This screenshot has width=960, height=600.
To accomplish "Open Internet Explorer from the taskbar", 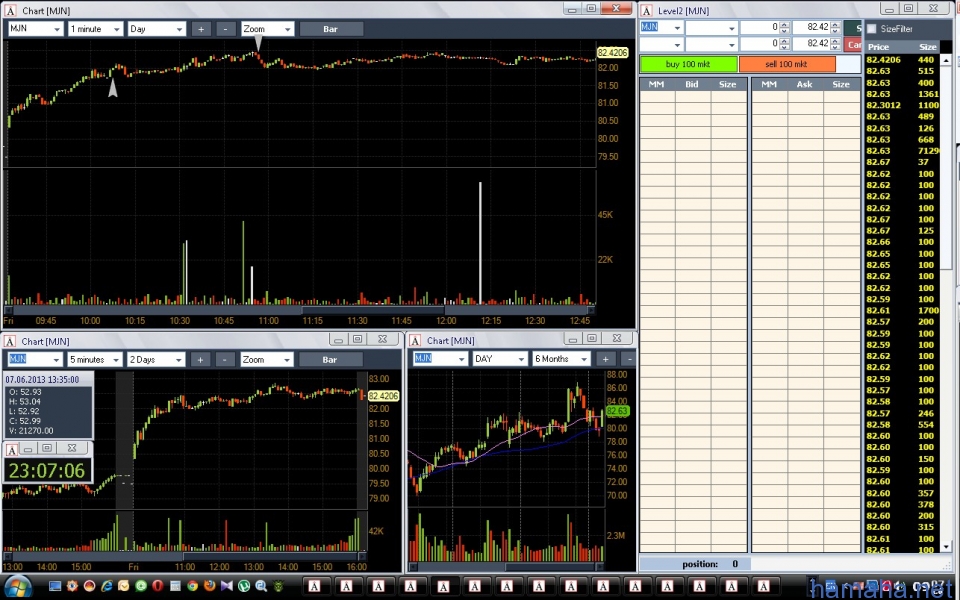I will [107, 586].
